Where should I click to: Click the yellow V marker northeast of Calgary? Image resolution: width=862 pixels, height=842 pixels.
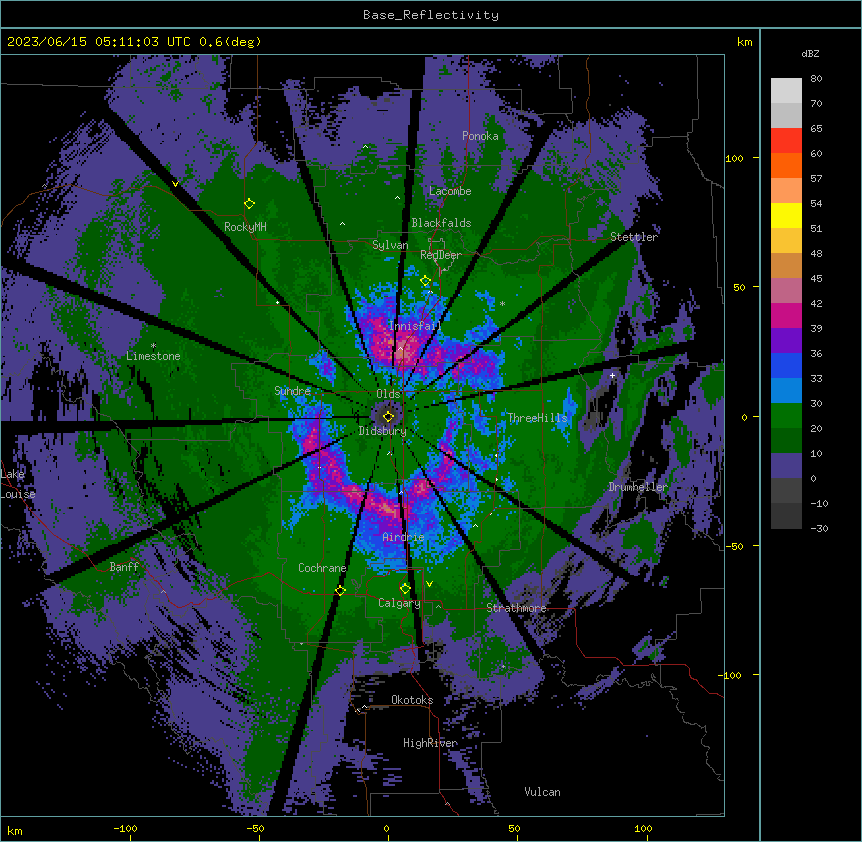coord(429,584)
